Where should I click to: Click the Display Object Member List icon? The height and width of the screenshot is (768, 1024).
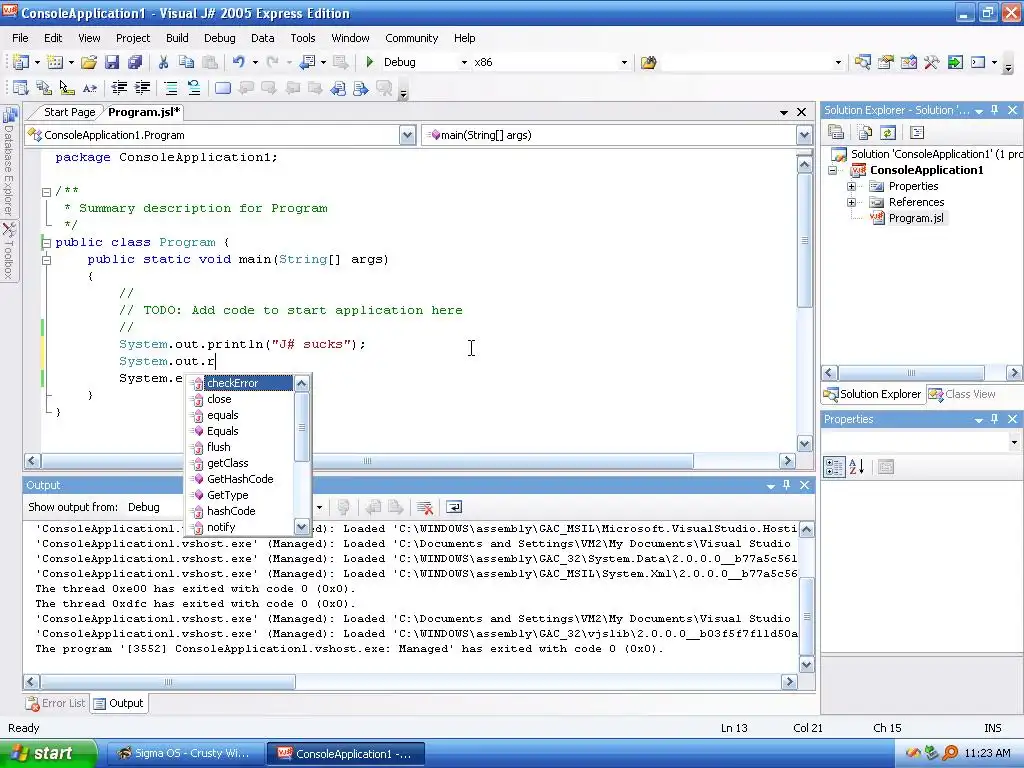pos(21,88)
